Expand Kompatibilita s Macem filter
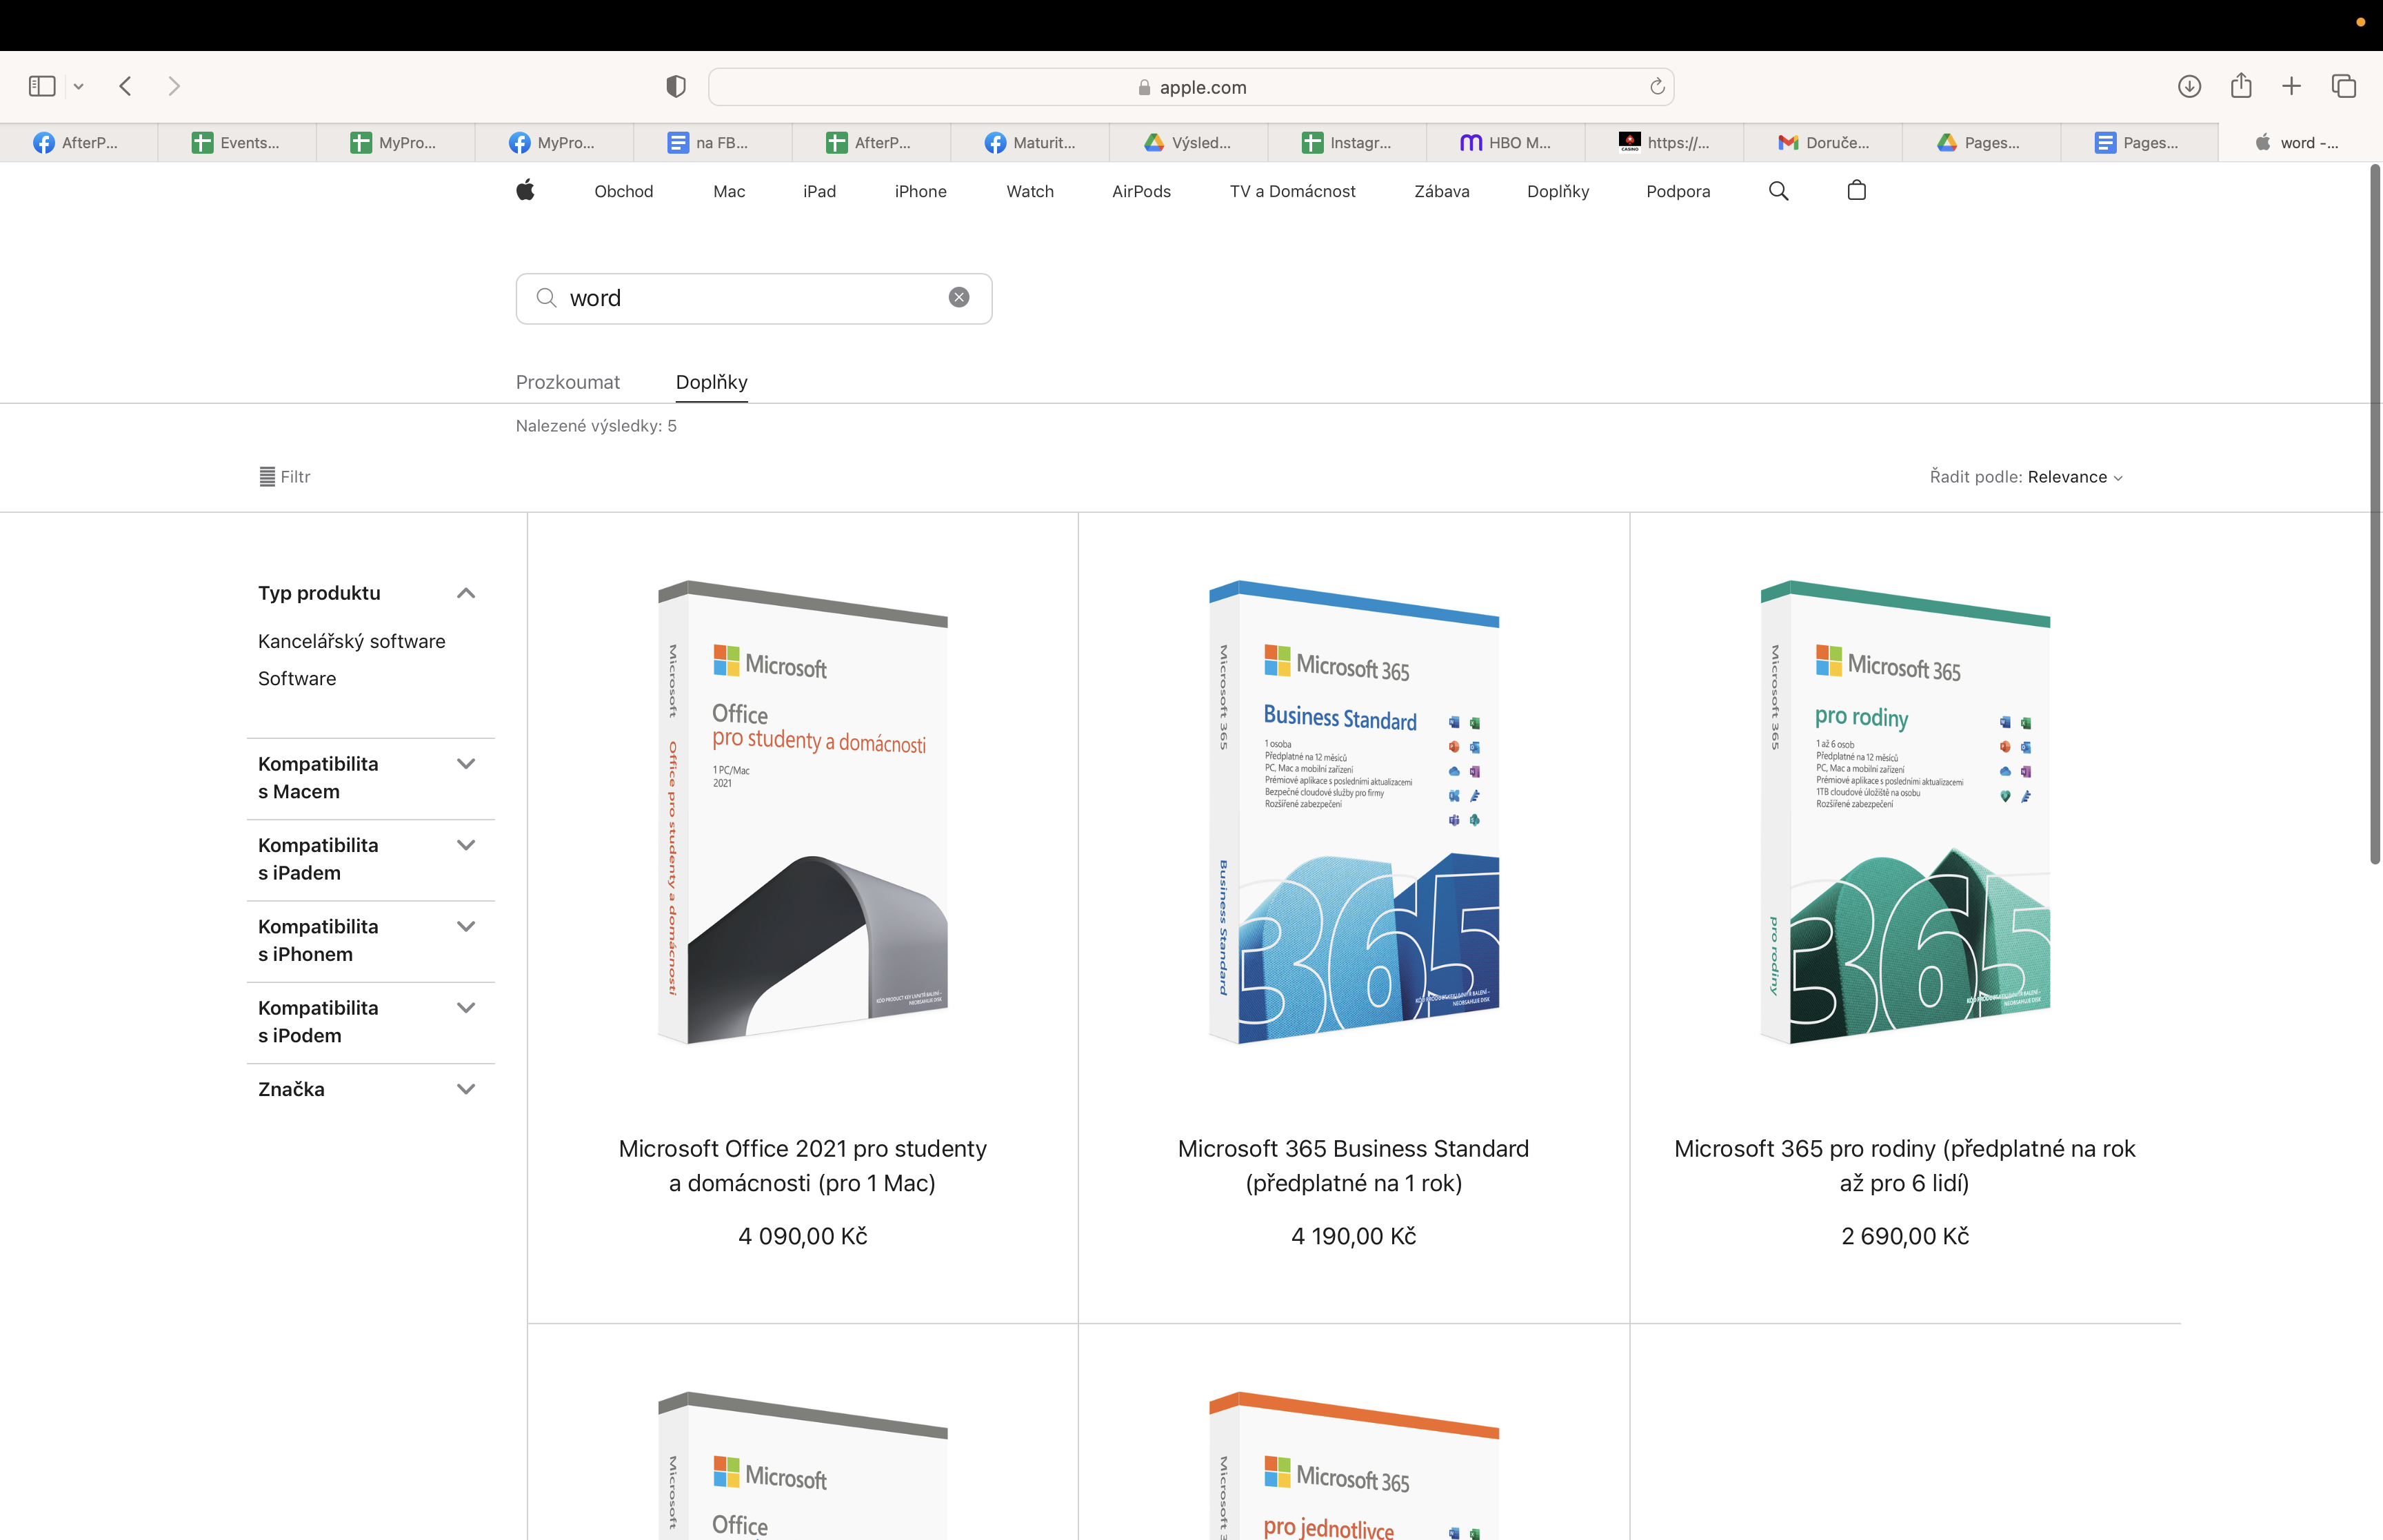Image resolution: width=2383 pixels, height=1540 pixels. (x=465, y=764)
